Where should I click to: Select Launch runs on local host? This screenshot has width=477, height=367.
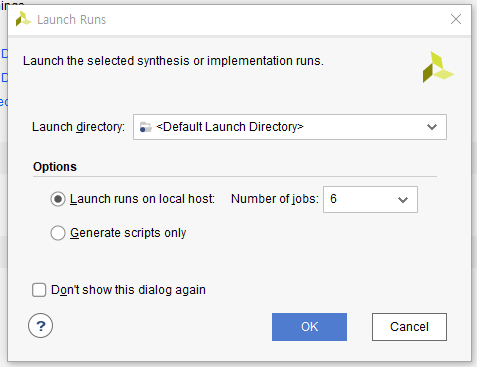click(58, 199)
